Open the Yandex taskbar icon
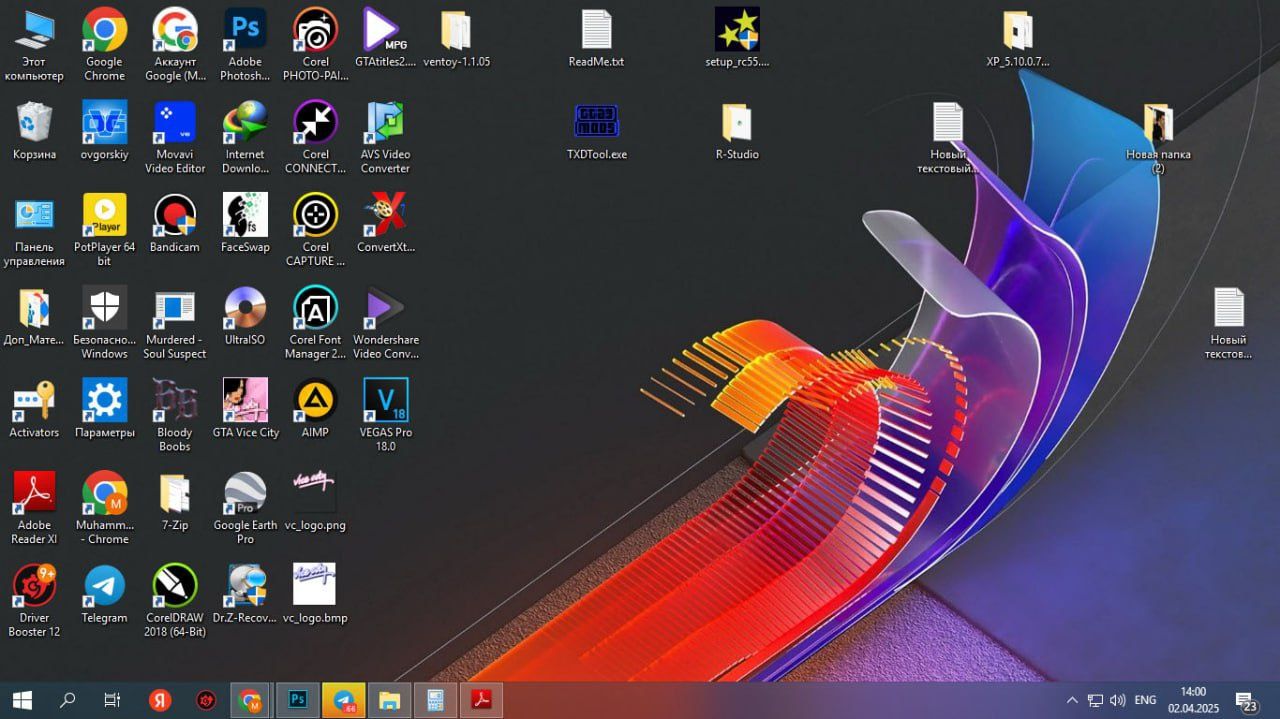Viewport: 1280px width, 719px height. tap(160, 700)
